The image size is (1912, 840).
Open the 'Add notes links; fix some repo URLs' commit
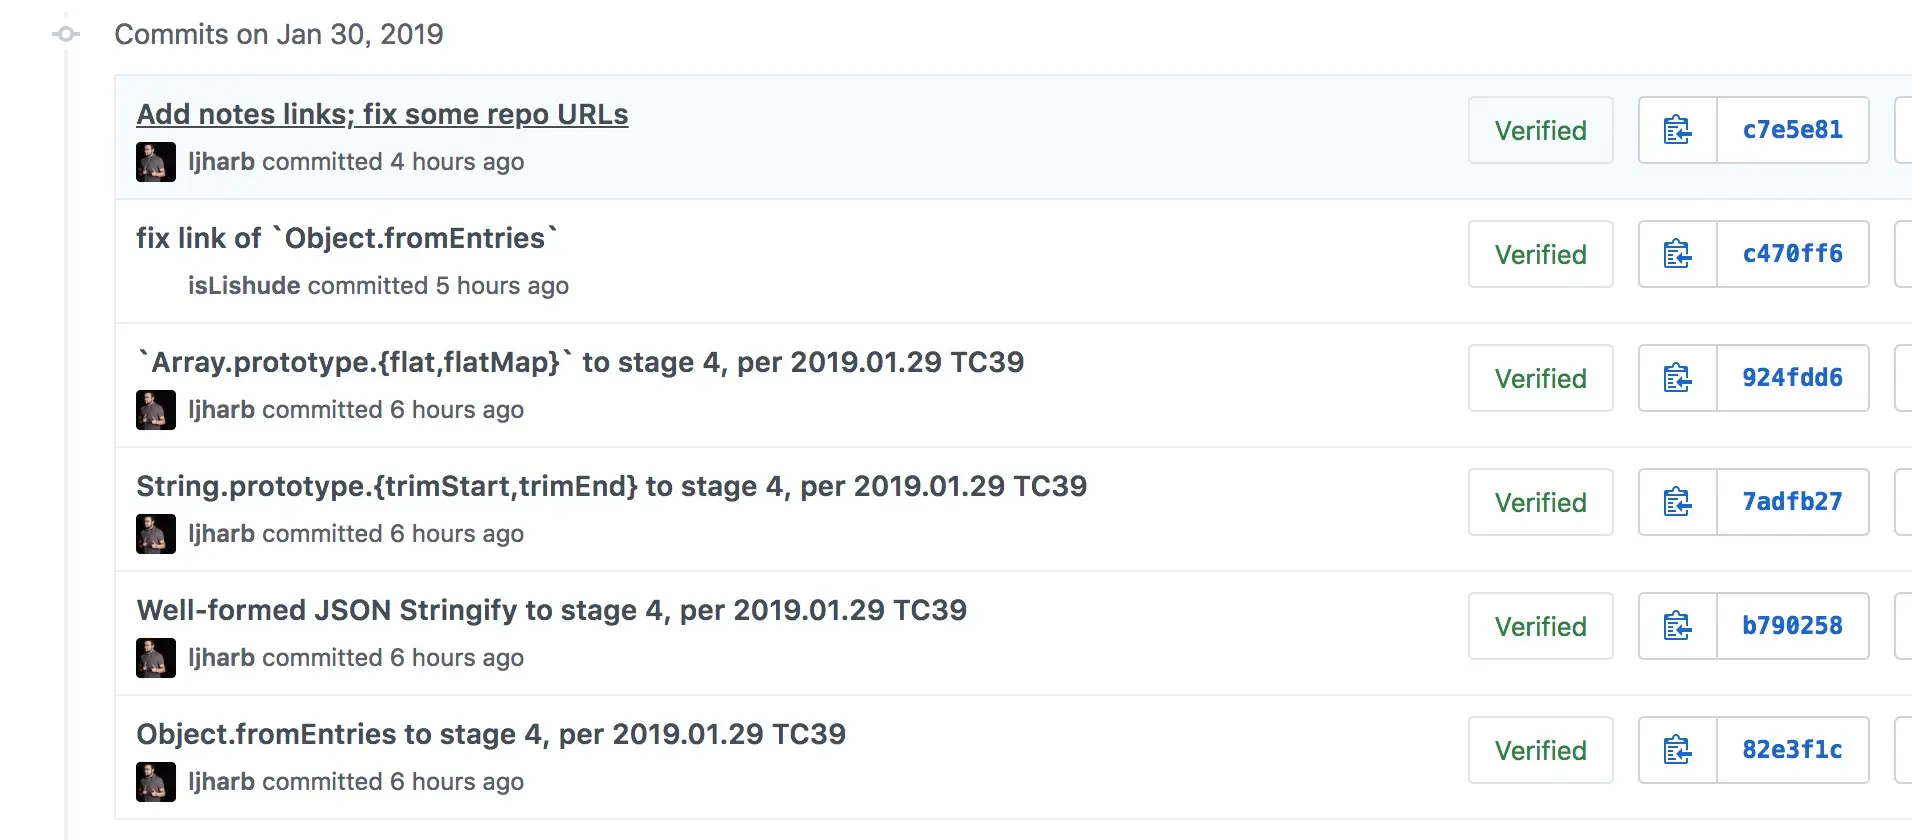click(x=382, y=114)
